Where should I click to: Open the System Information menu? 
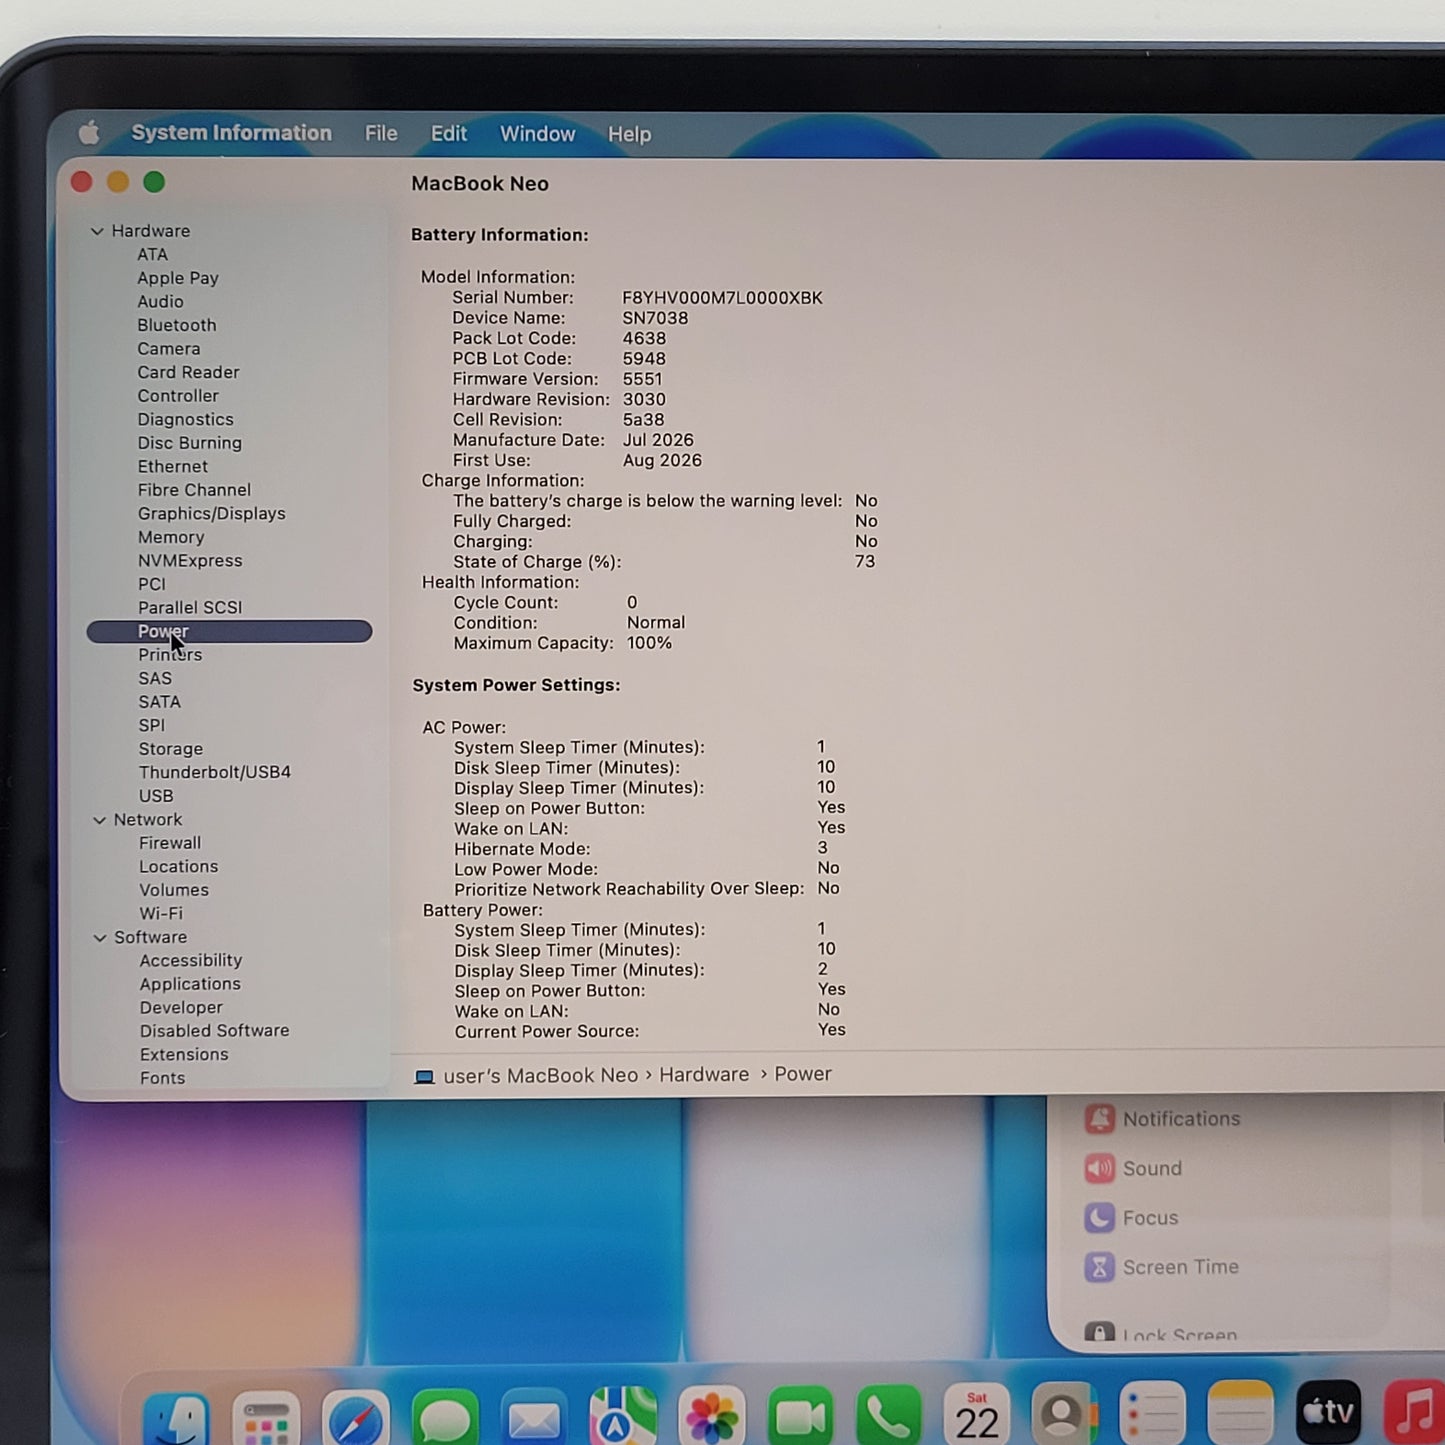[232, 133]
